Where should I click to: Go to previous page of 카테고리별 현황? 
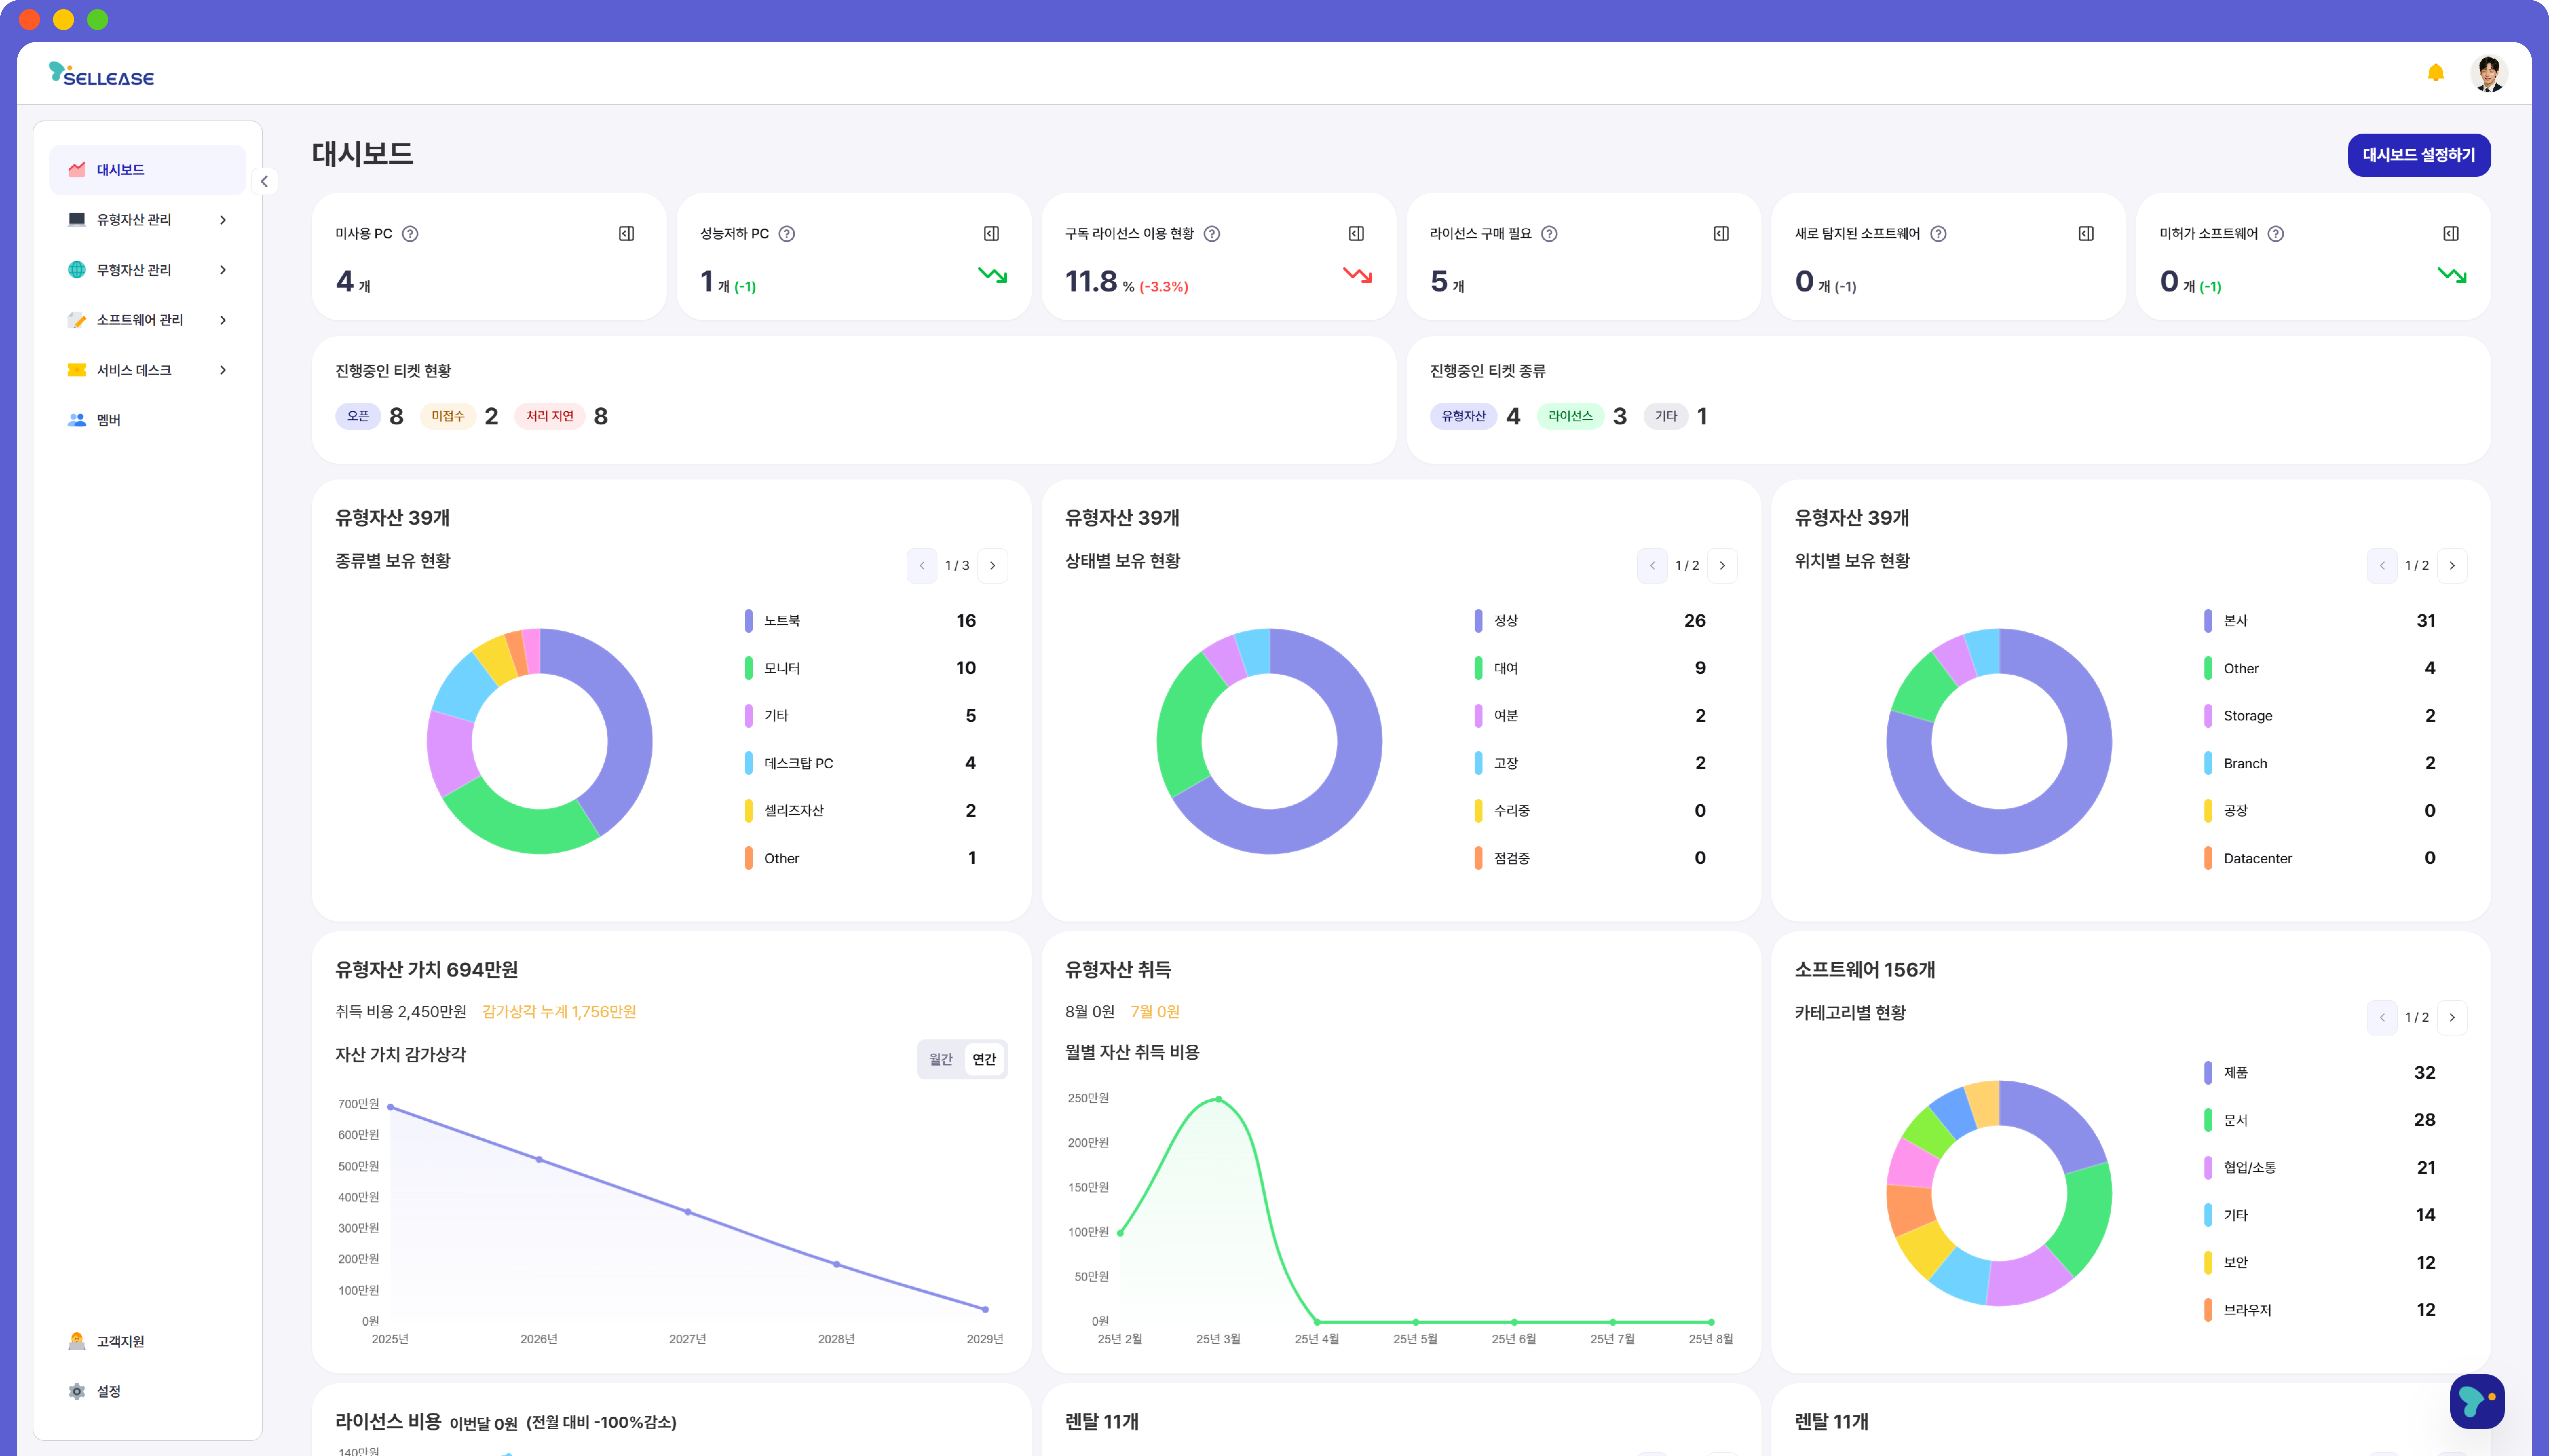click(2382, 1018)
